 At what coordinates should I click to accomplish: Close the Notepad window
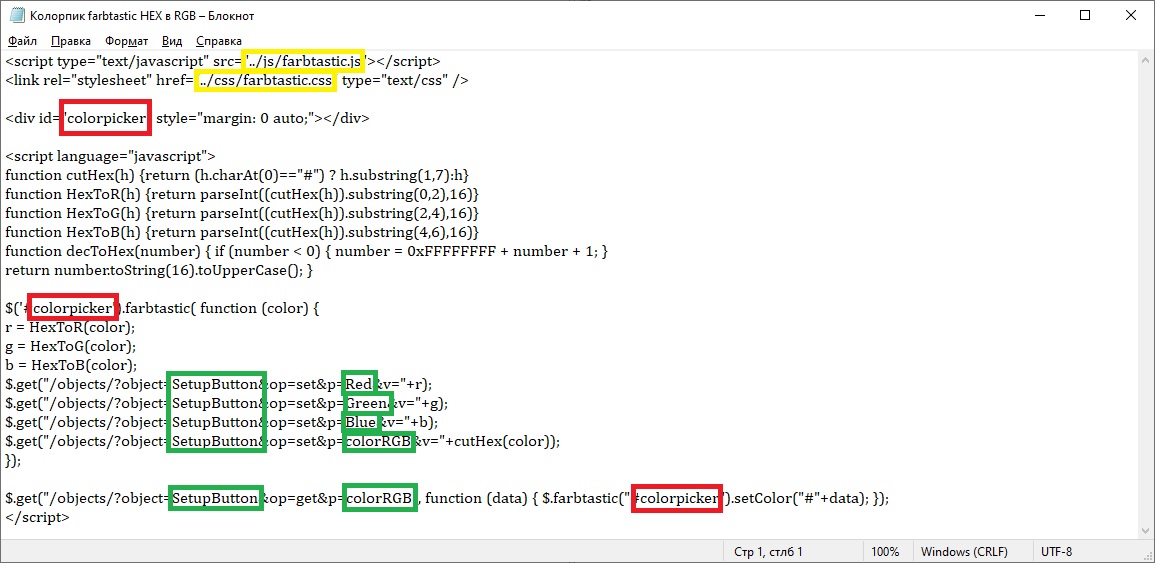(x=1131, y=16)
